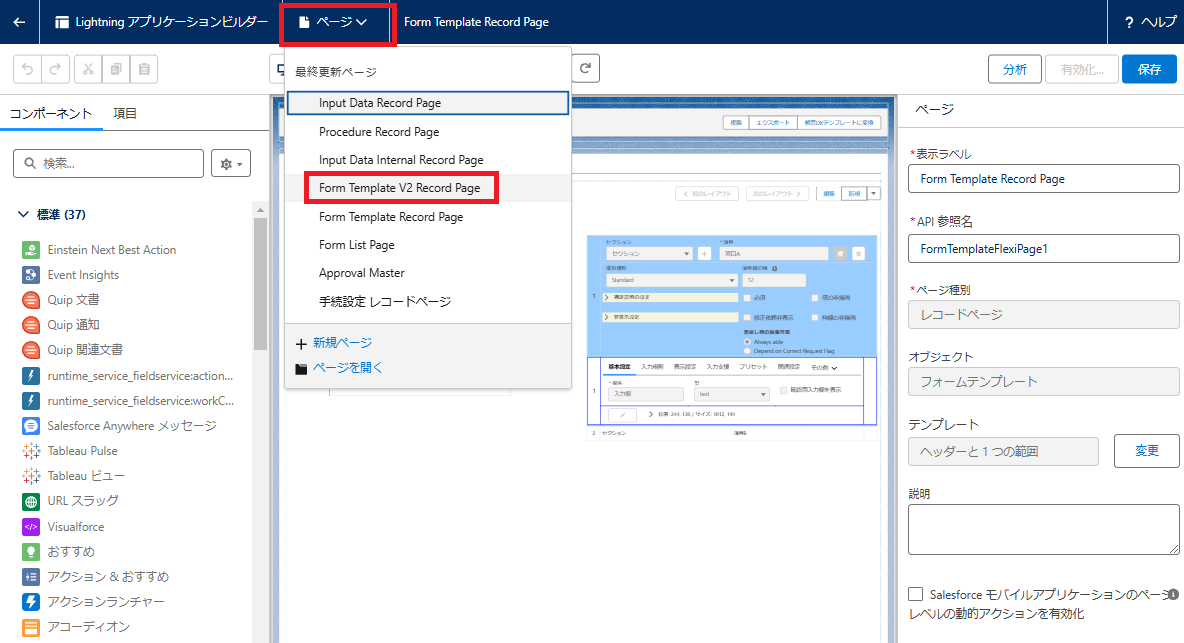Image resolution: width=1184 pixels, height=643 pixels.
Task: Collapse the 標準 (37) section
Action: [x=23, y=214]
